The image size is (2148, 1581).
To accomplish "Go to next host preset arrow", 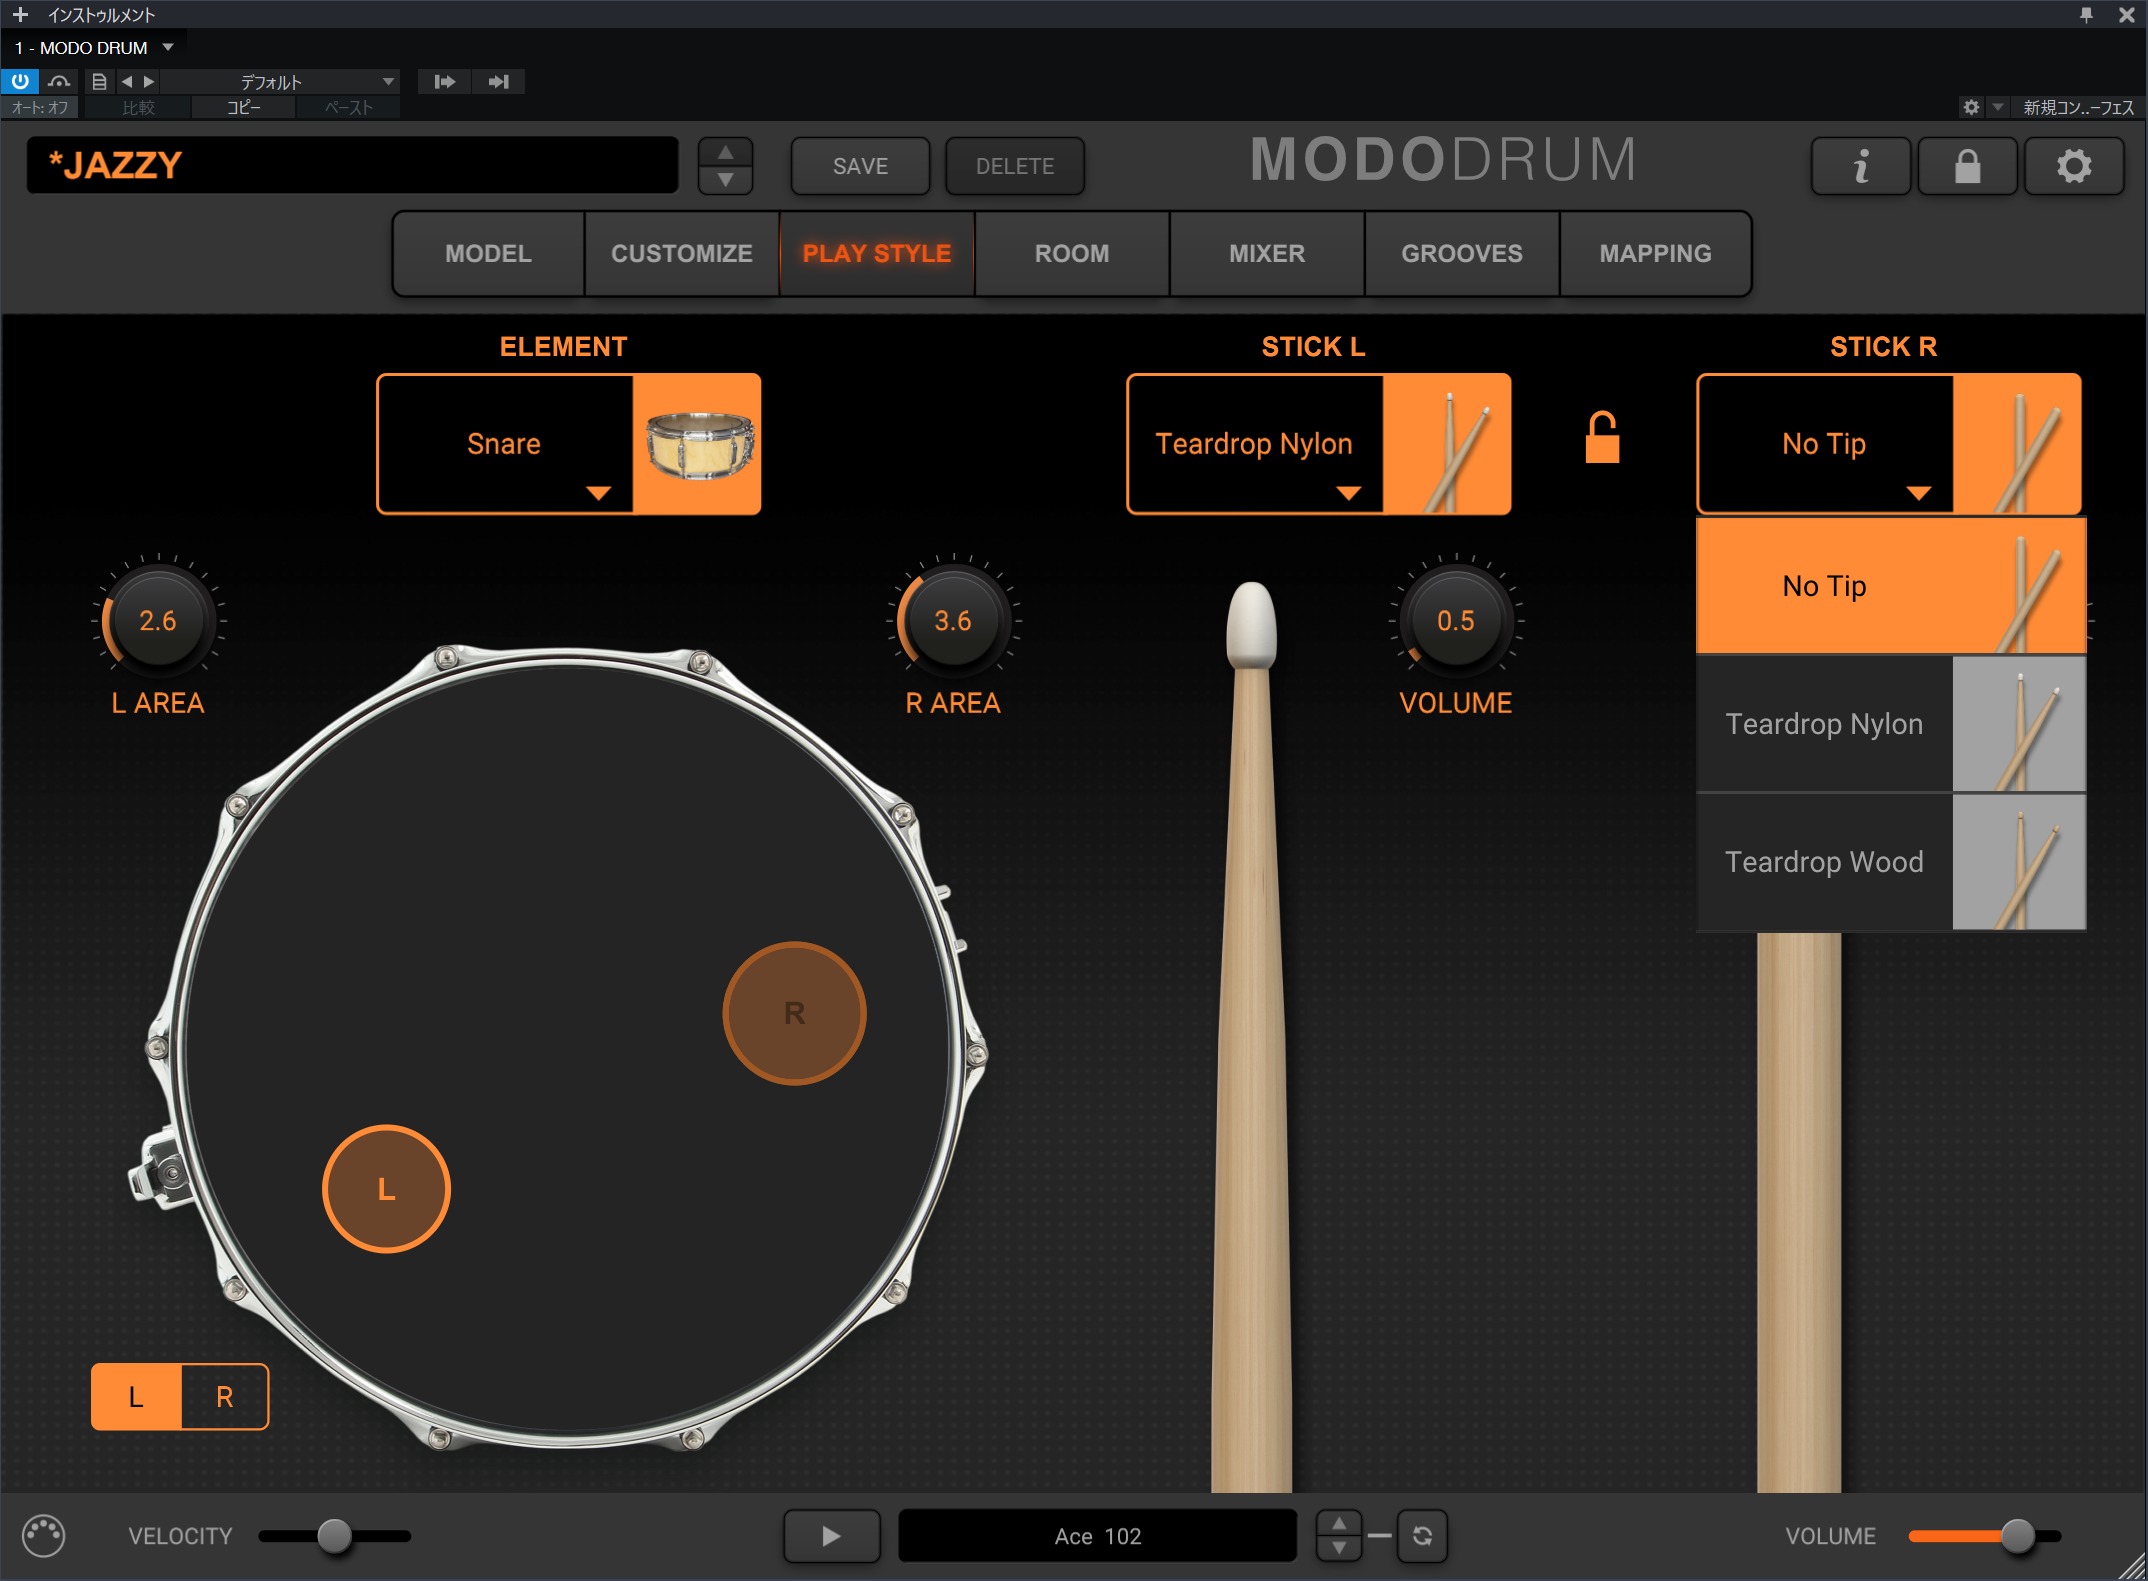I will click(149, 81).
